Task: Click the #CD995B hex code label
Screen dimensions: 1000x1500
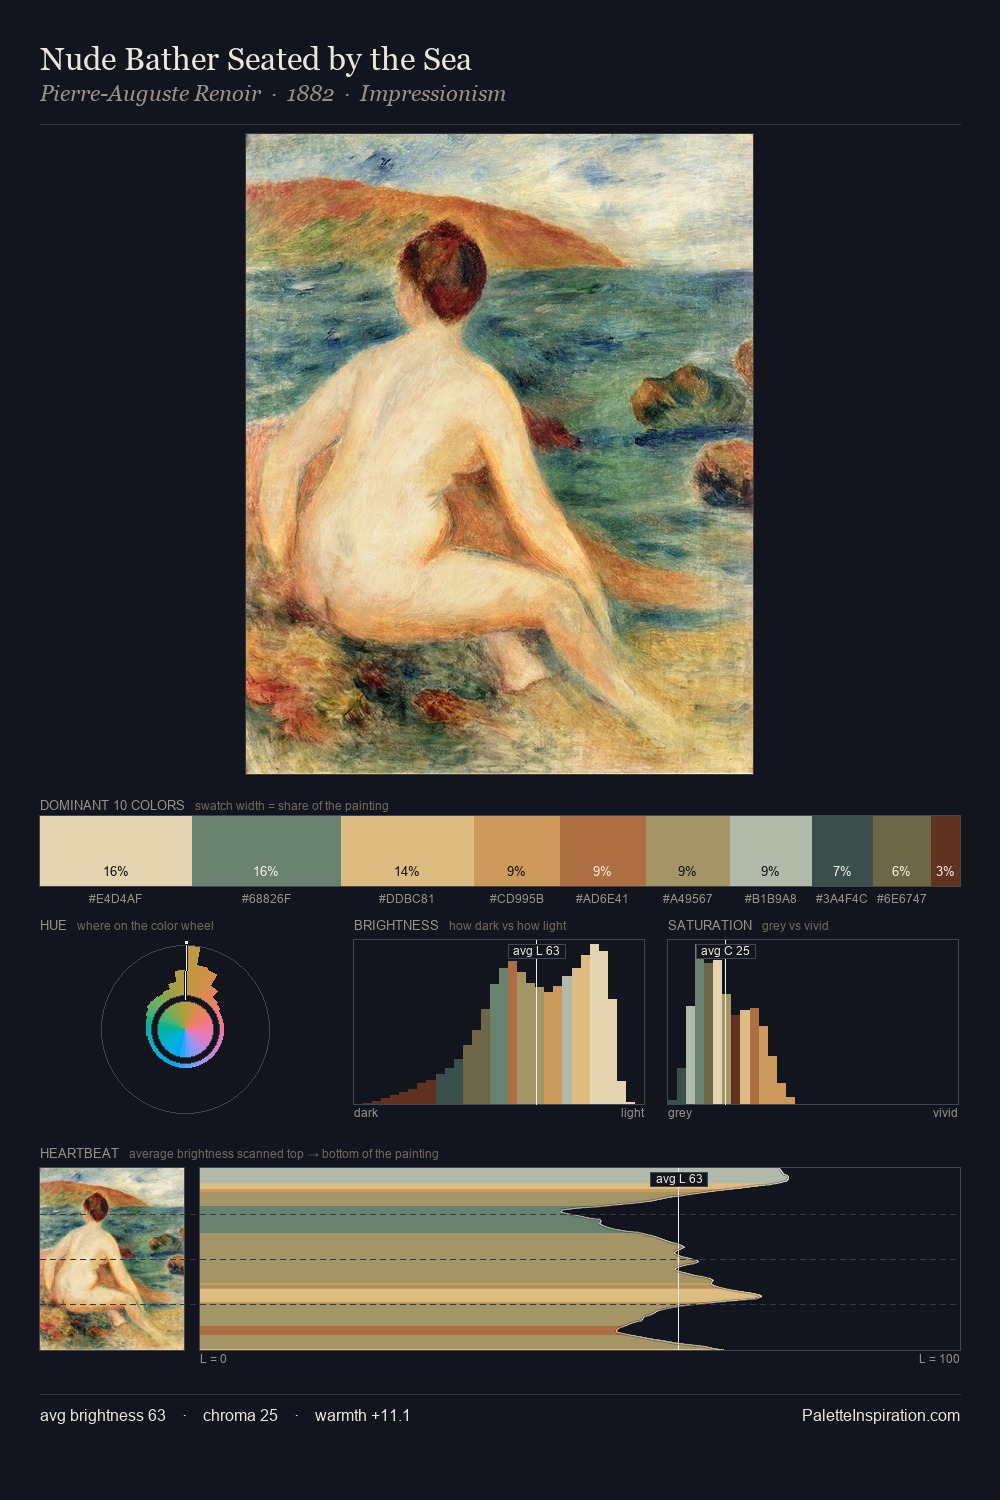Action: (517, 899)
